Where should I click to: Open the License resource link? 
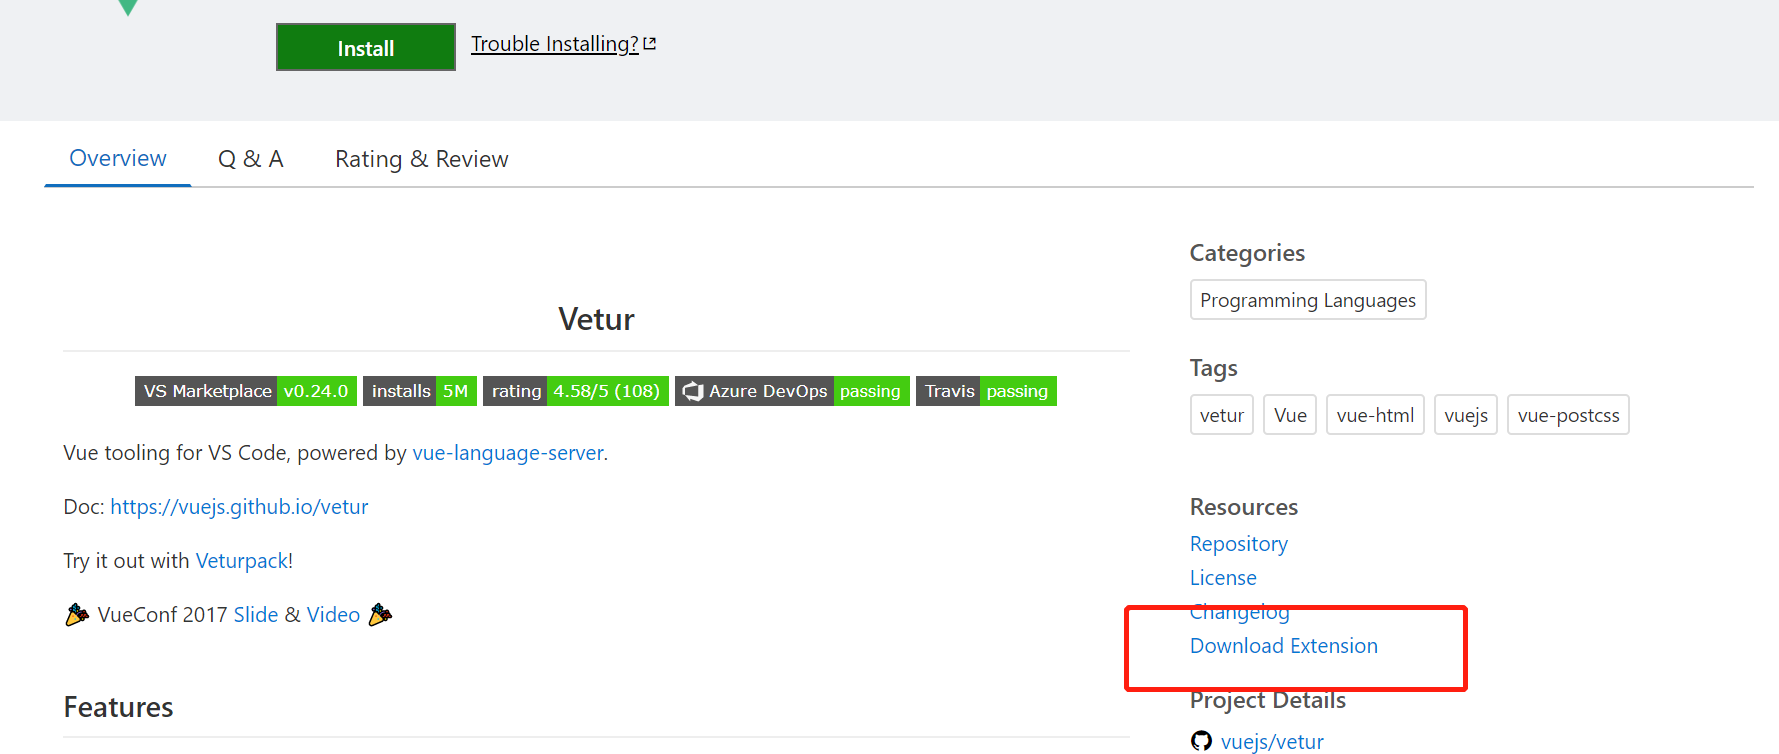tap(1223, 578)
